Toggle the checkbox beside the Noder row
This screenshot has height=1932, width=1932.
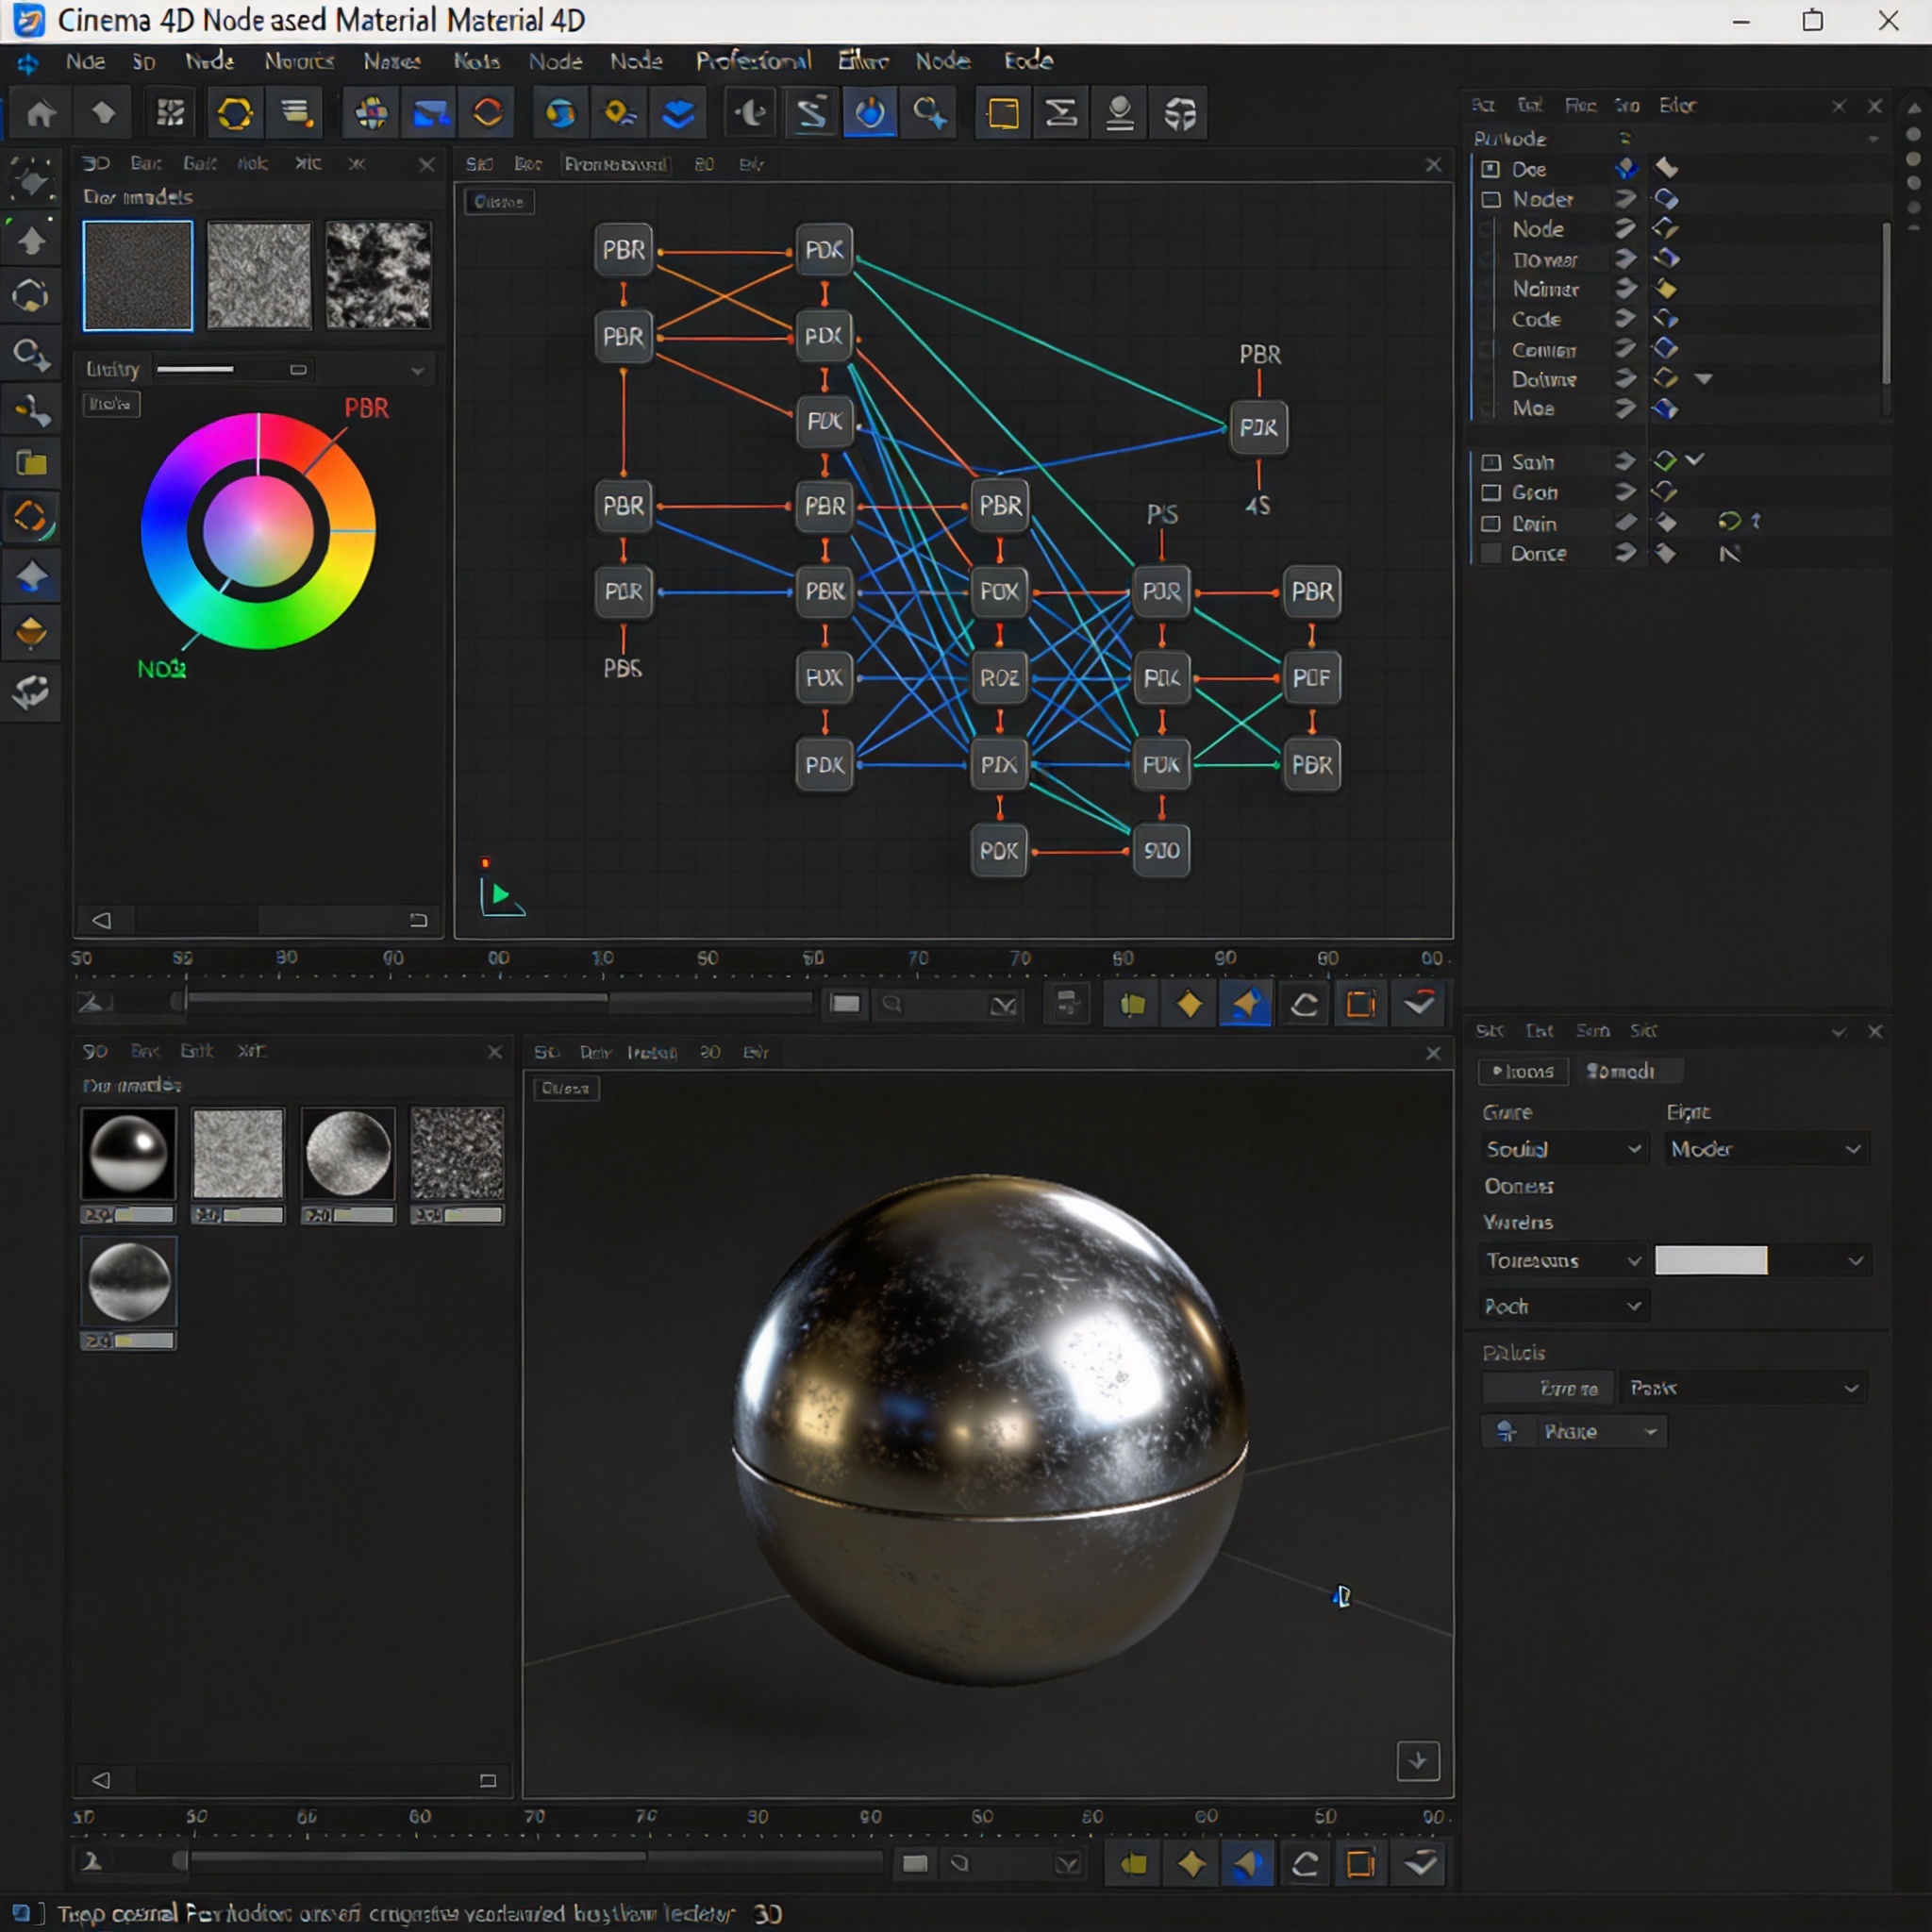point(1490,199)
